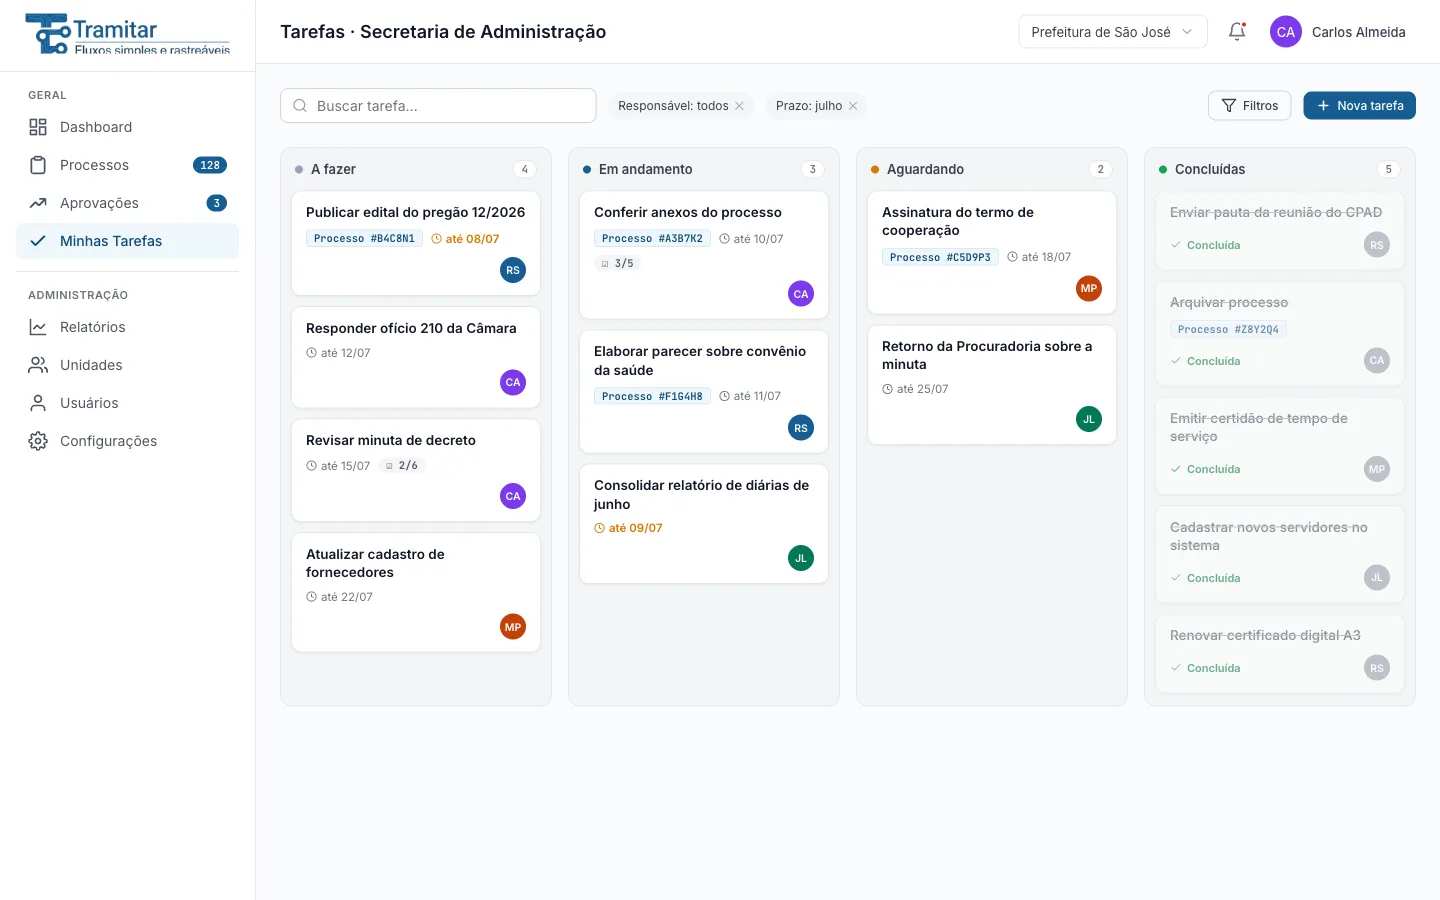Click Carlos Almeida's CA profile avatar
The width and height of the screenshot is (1440, 900).
coord(1286,32)
